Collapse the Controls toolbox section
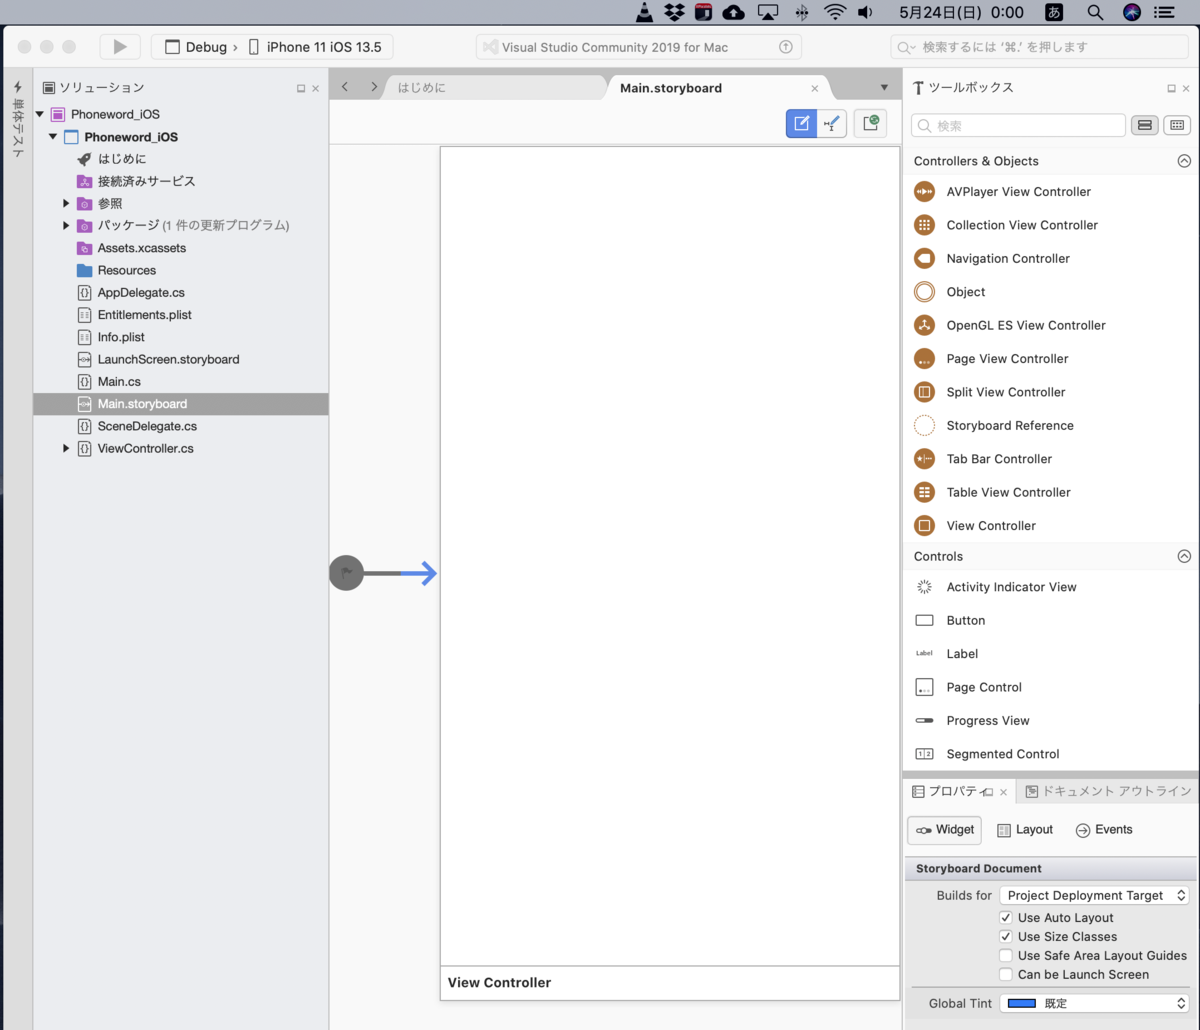Image resolution: width=1200 pixels, height=1030 pixels. click(1184, 556)
